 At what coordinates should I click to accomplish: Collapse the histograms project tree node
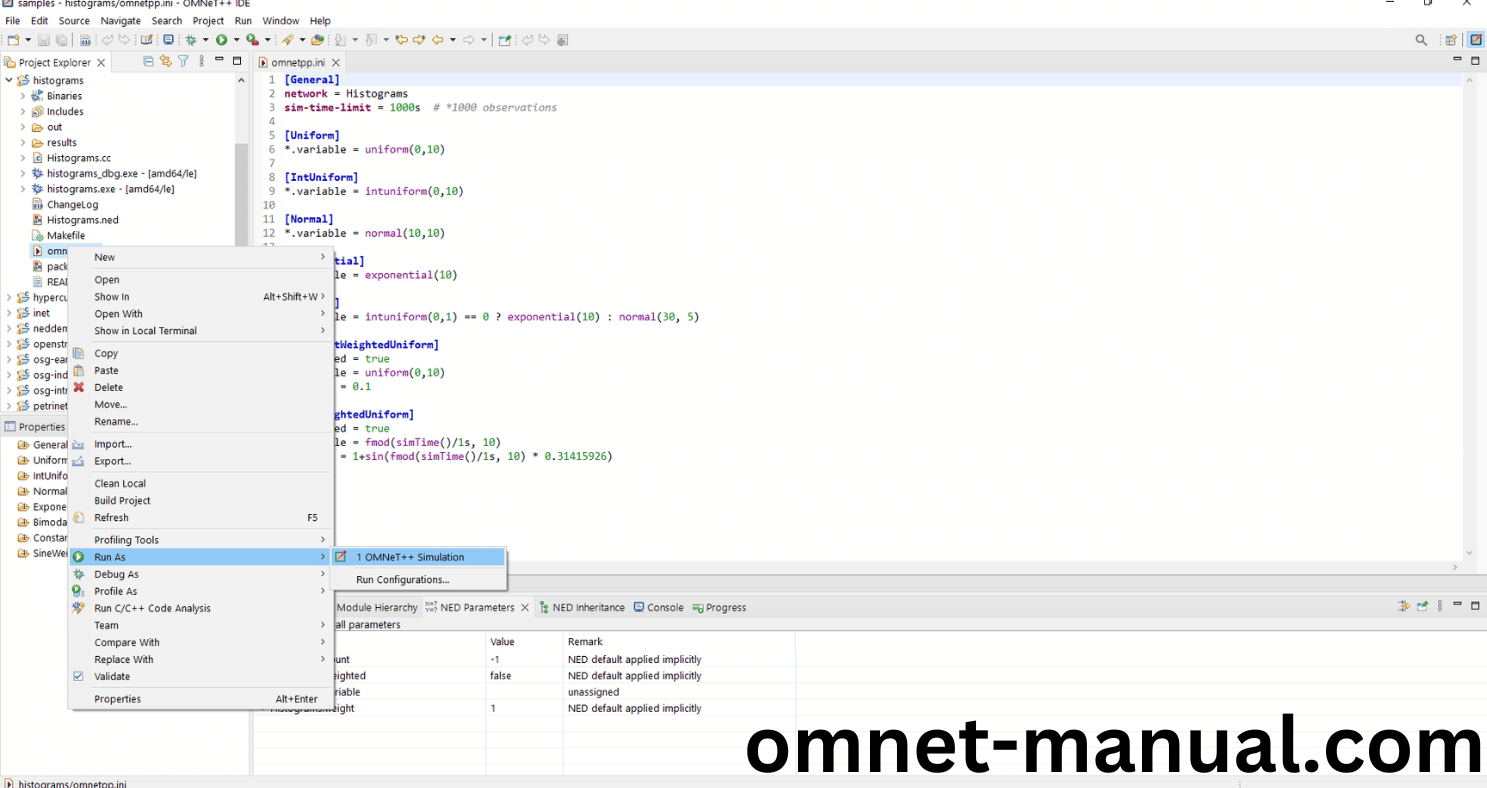point(9,80)
